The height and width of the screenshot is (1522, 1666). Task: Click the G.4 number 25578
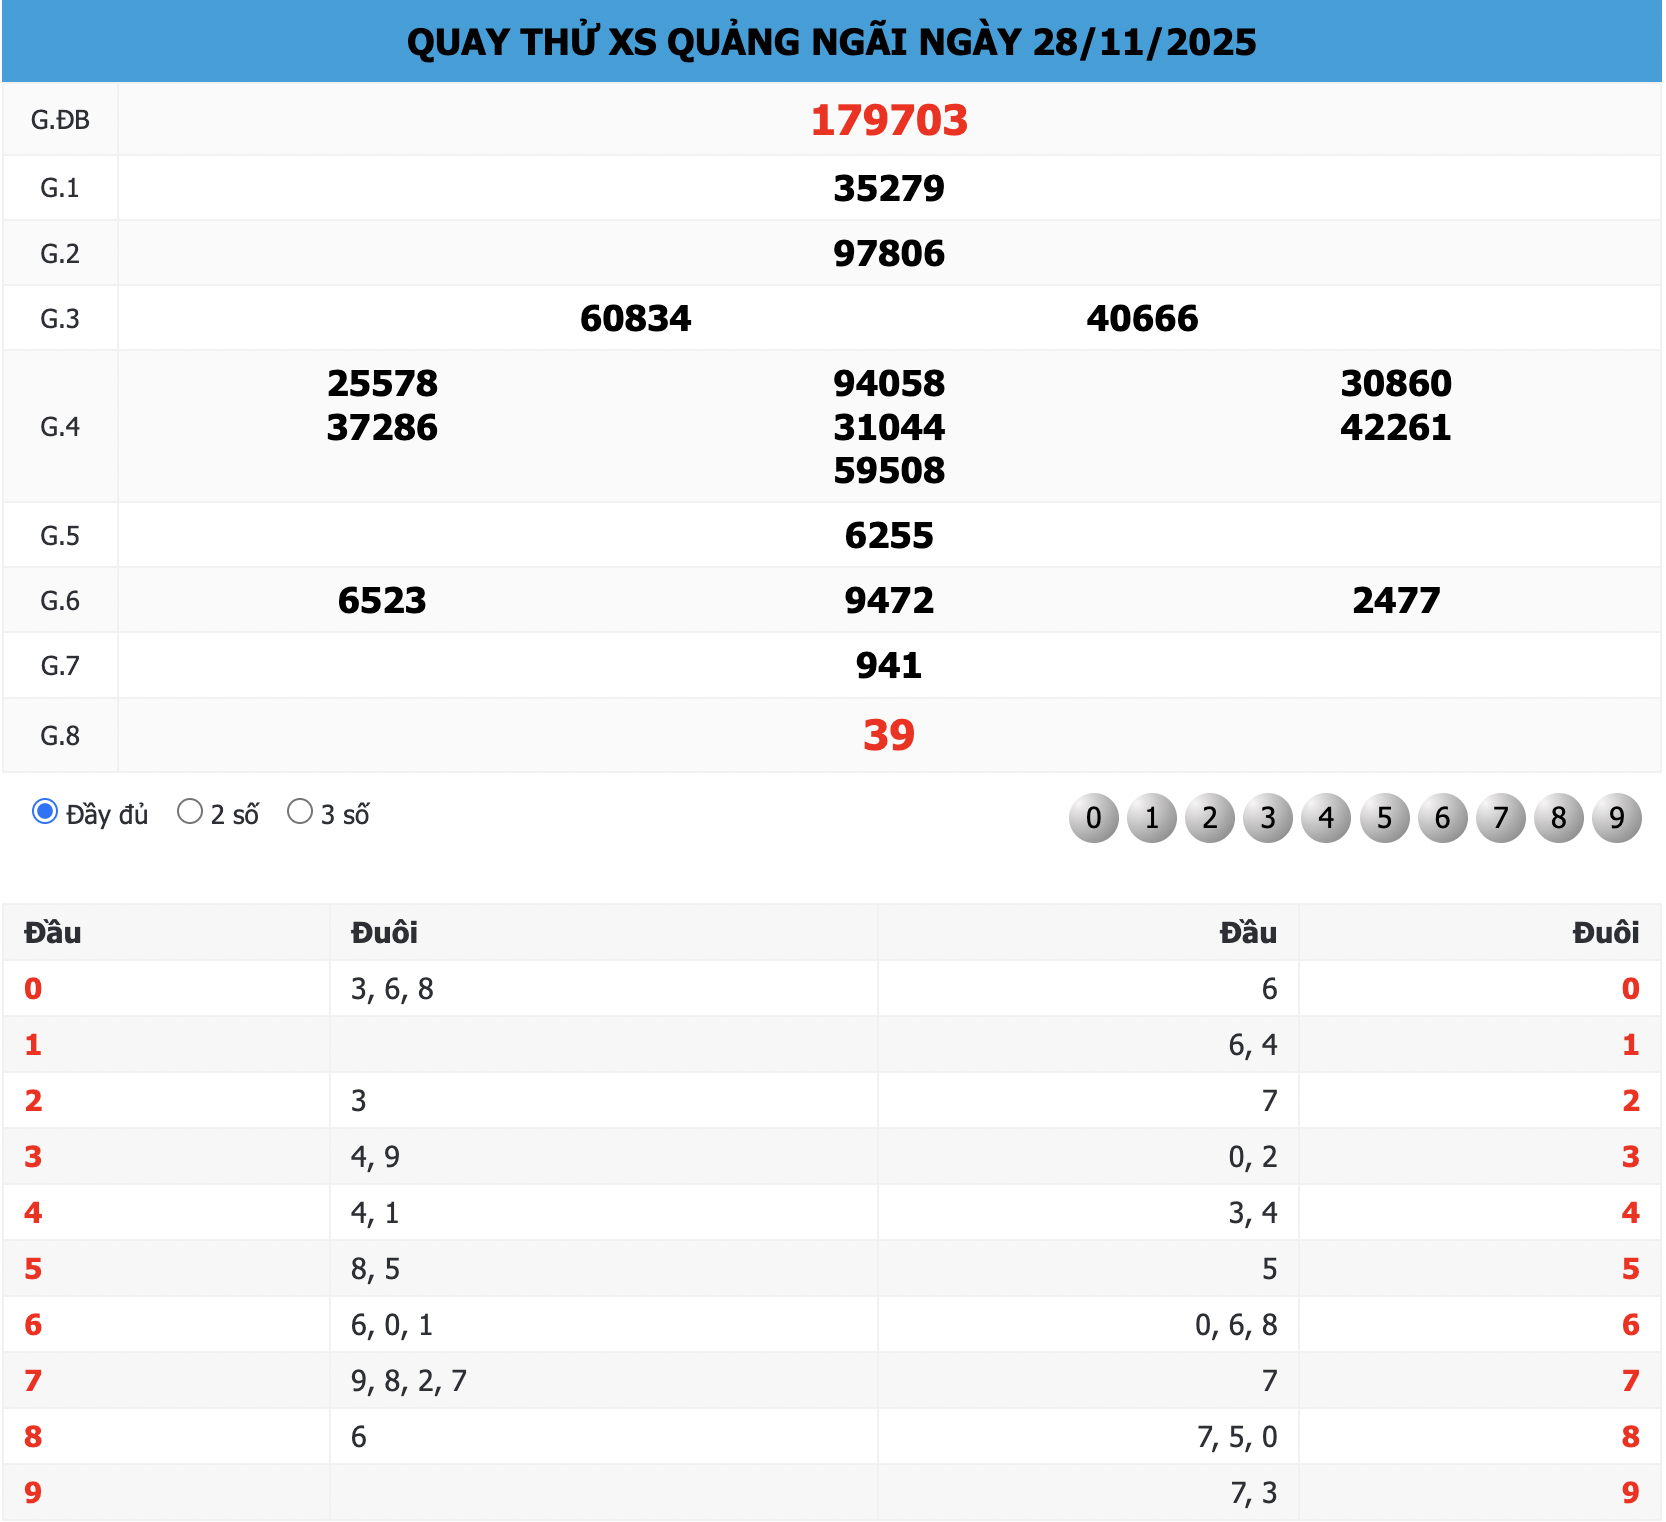click(x=382, y=383)
